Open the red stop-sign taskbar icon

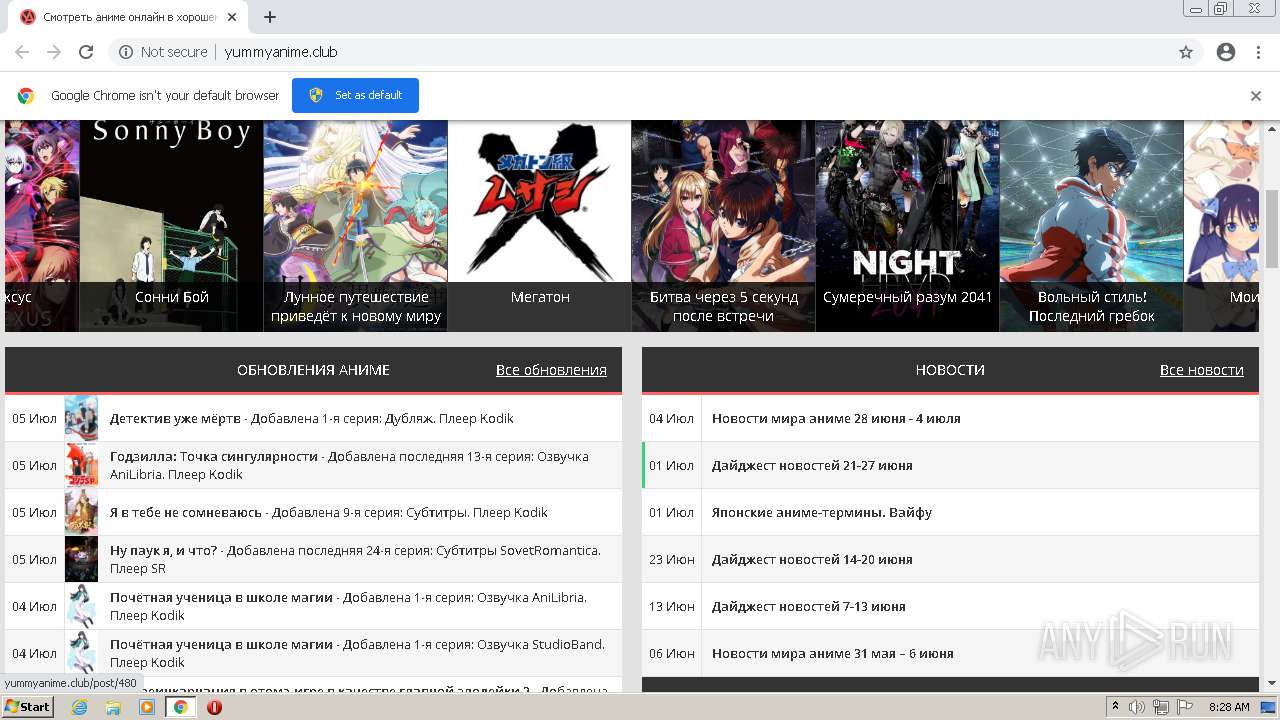[214, 707]
